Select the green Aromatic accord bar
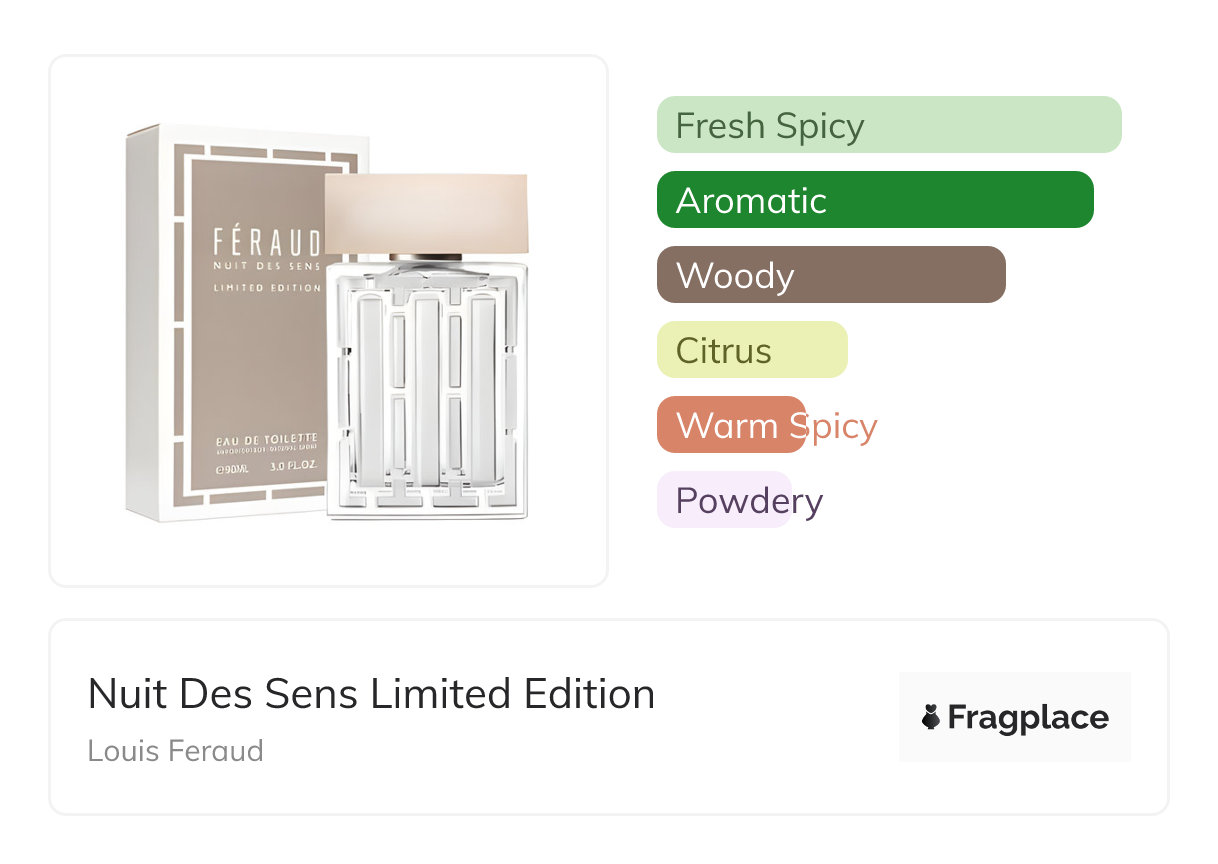 click(x=874, y=200)
